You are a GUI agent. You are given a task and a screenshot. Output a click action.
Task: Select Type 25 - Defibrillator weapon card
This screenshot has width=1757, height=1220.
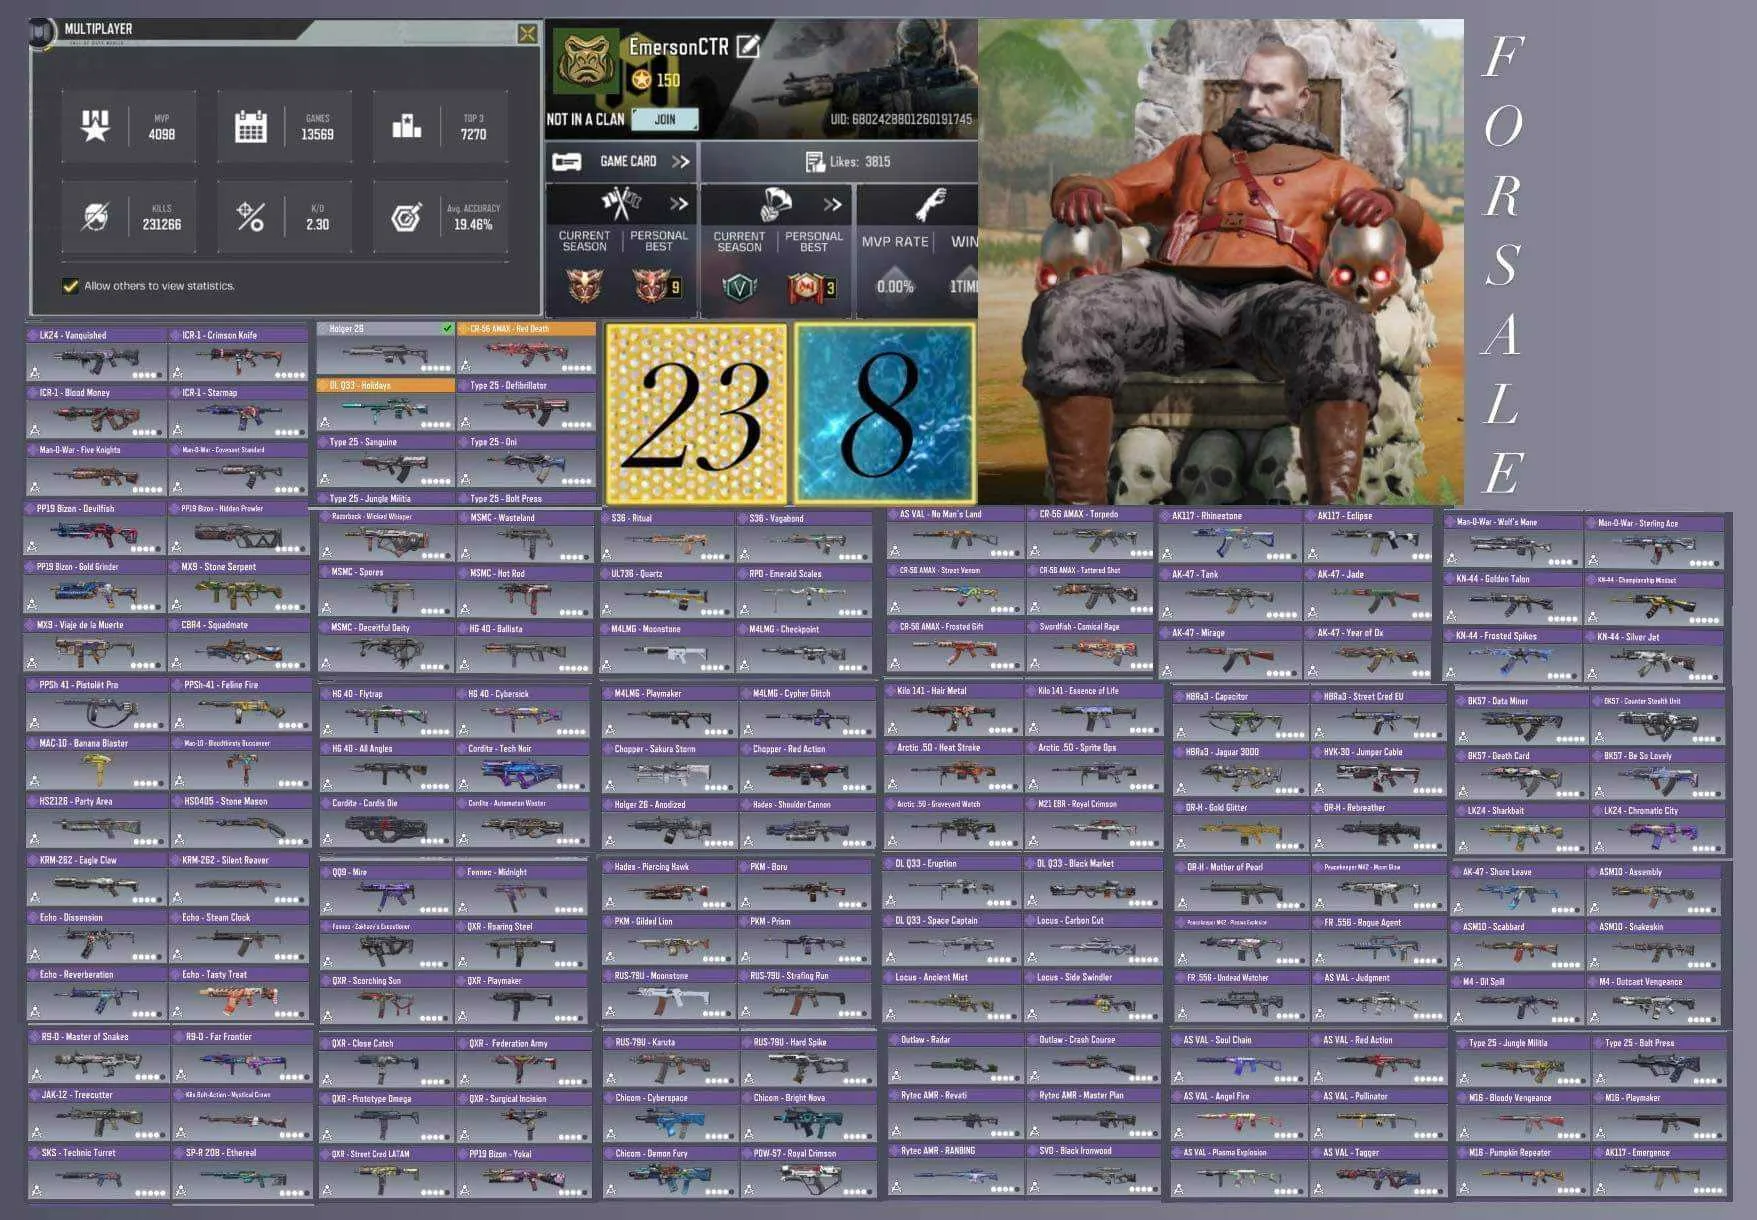pos(526,404)
